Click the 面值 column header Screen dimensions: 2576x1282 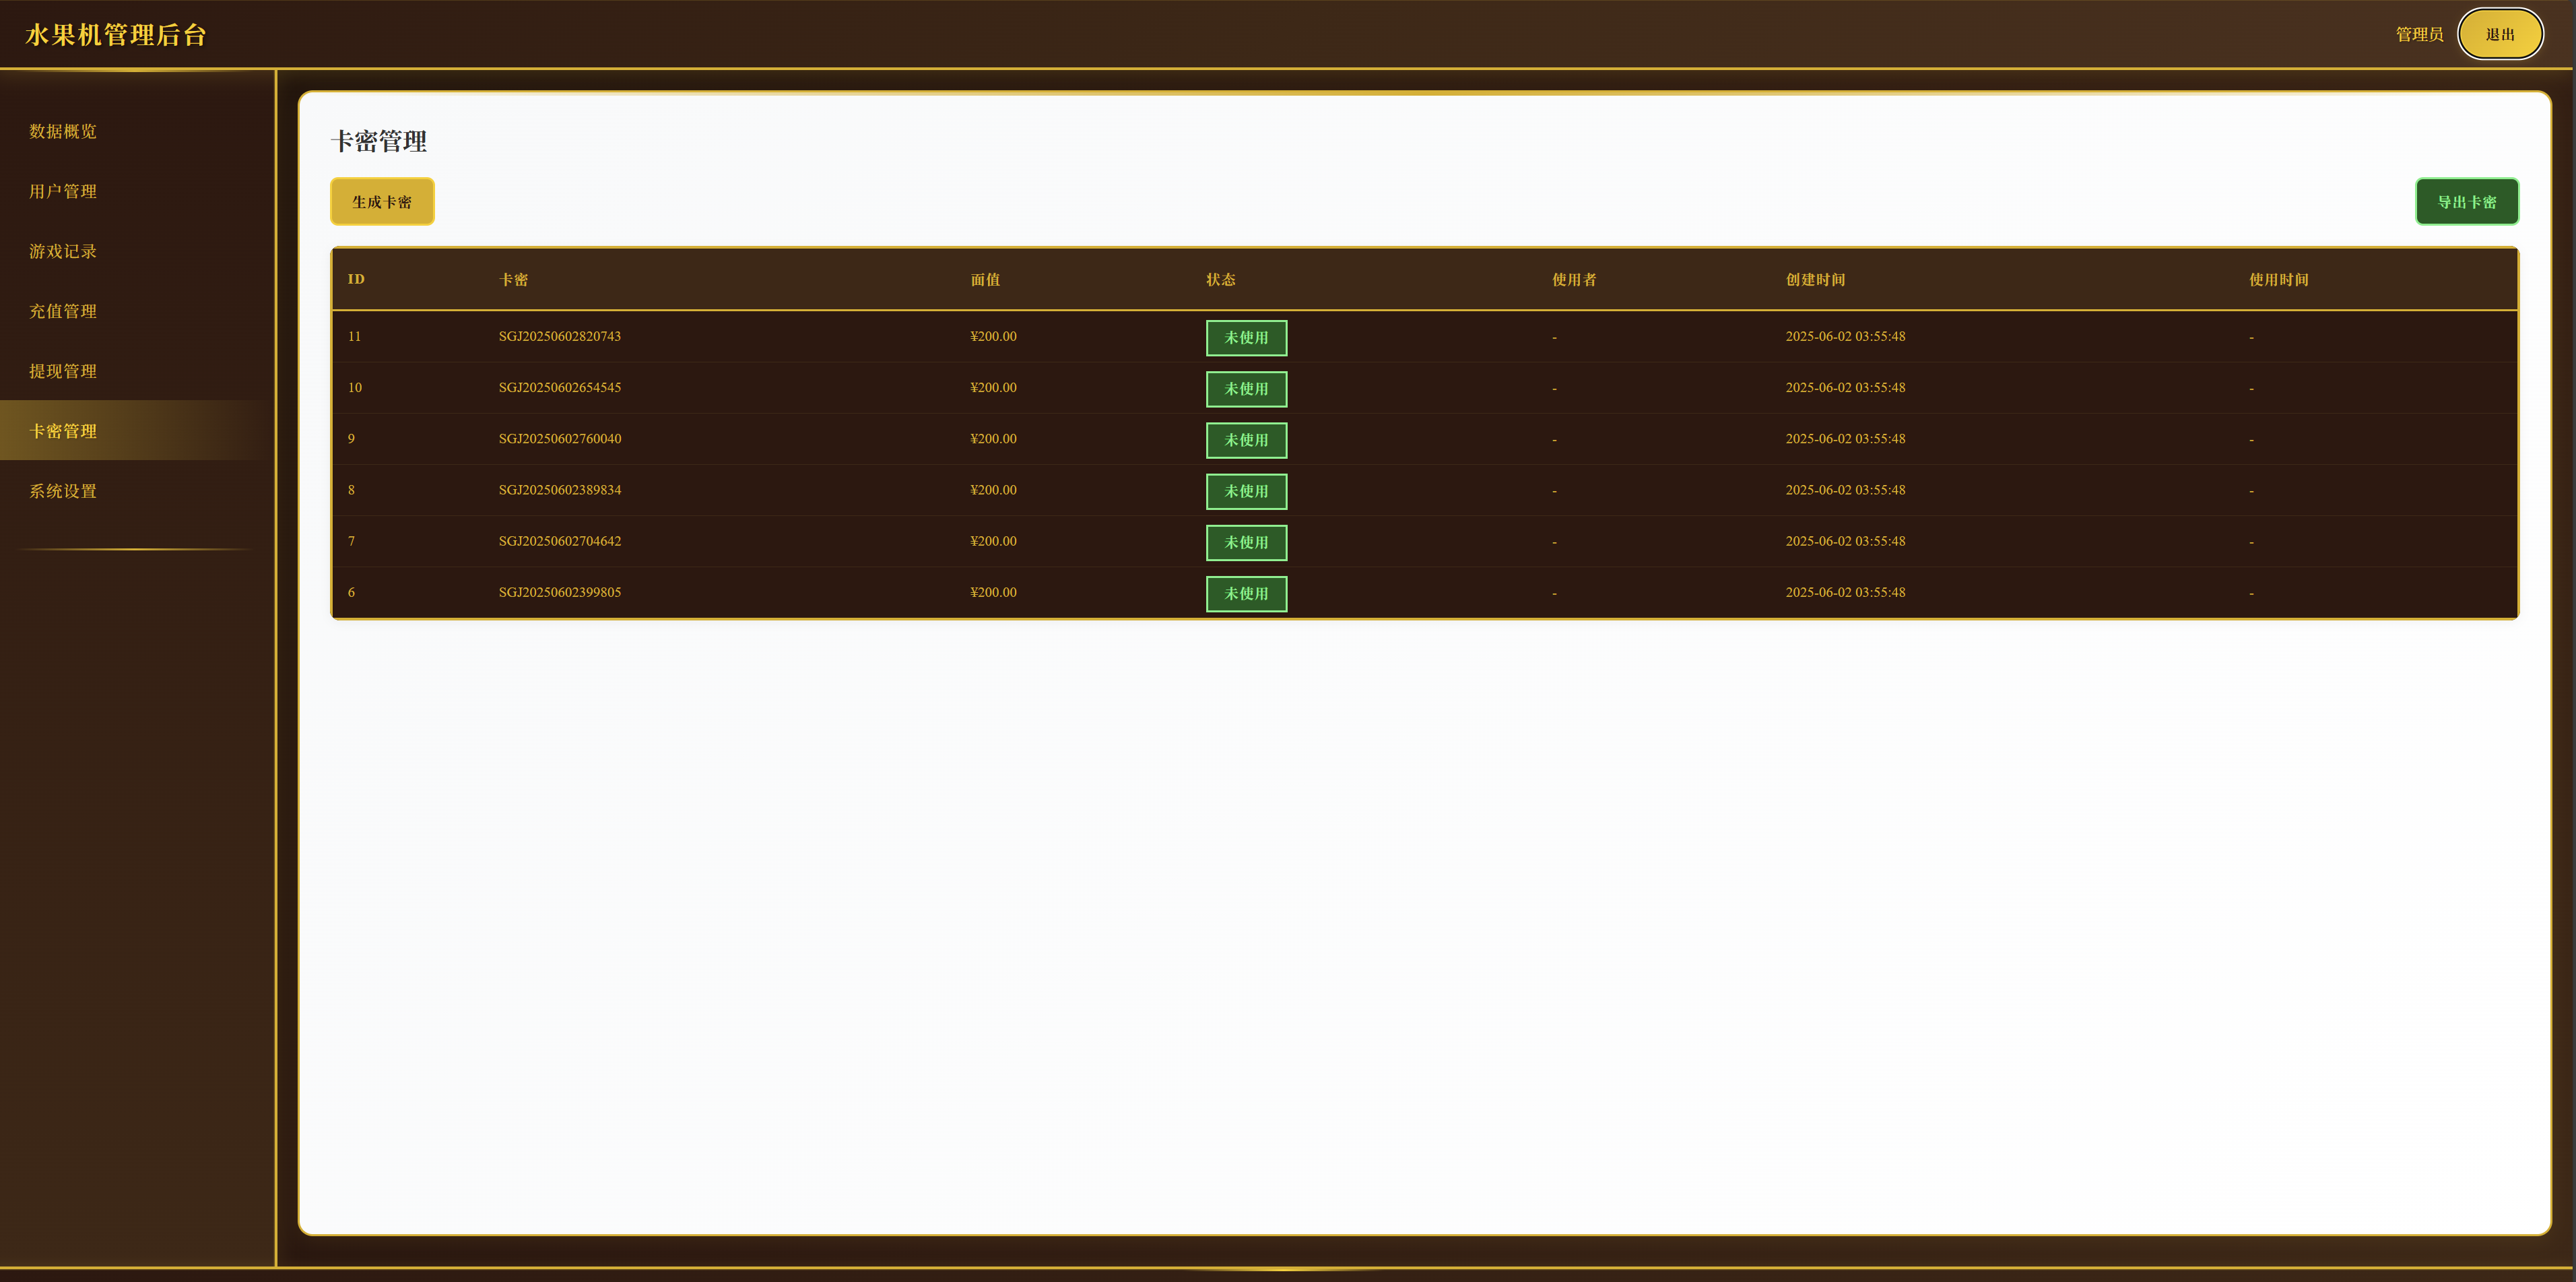coord(985,280)
